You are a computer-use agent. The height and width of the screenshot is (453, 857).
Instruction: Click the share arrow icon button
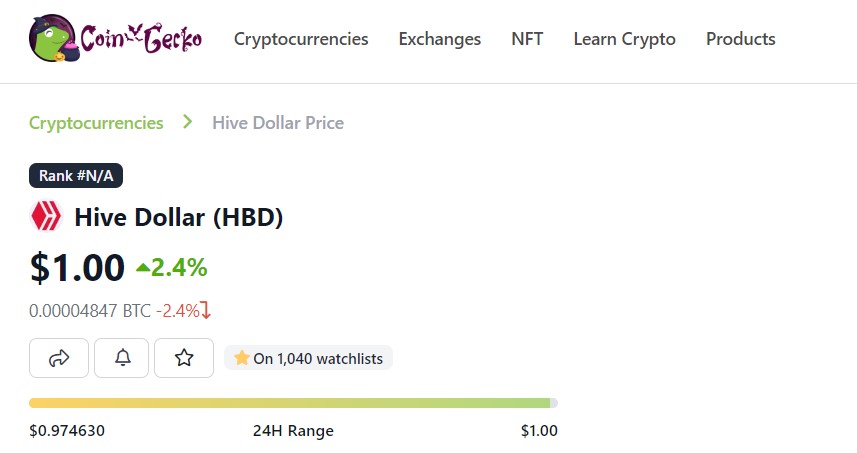click(58, 358)
